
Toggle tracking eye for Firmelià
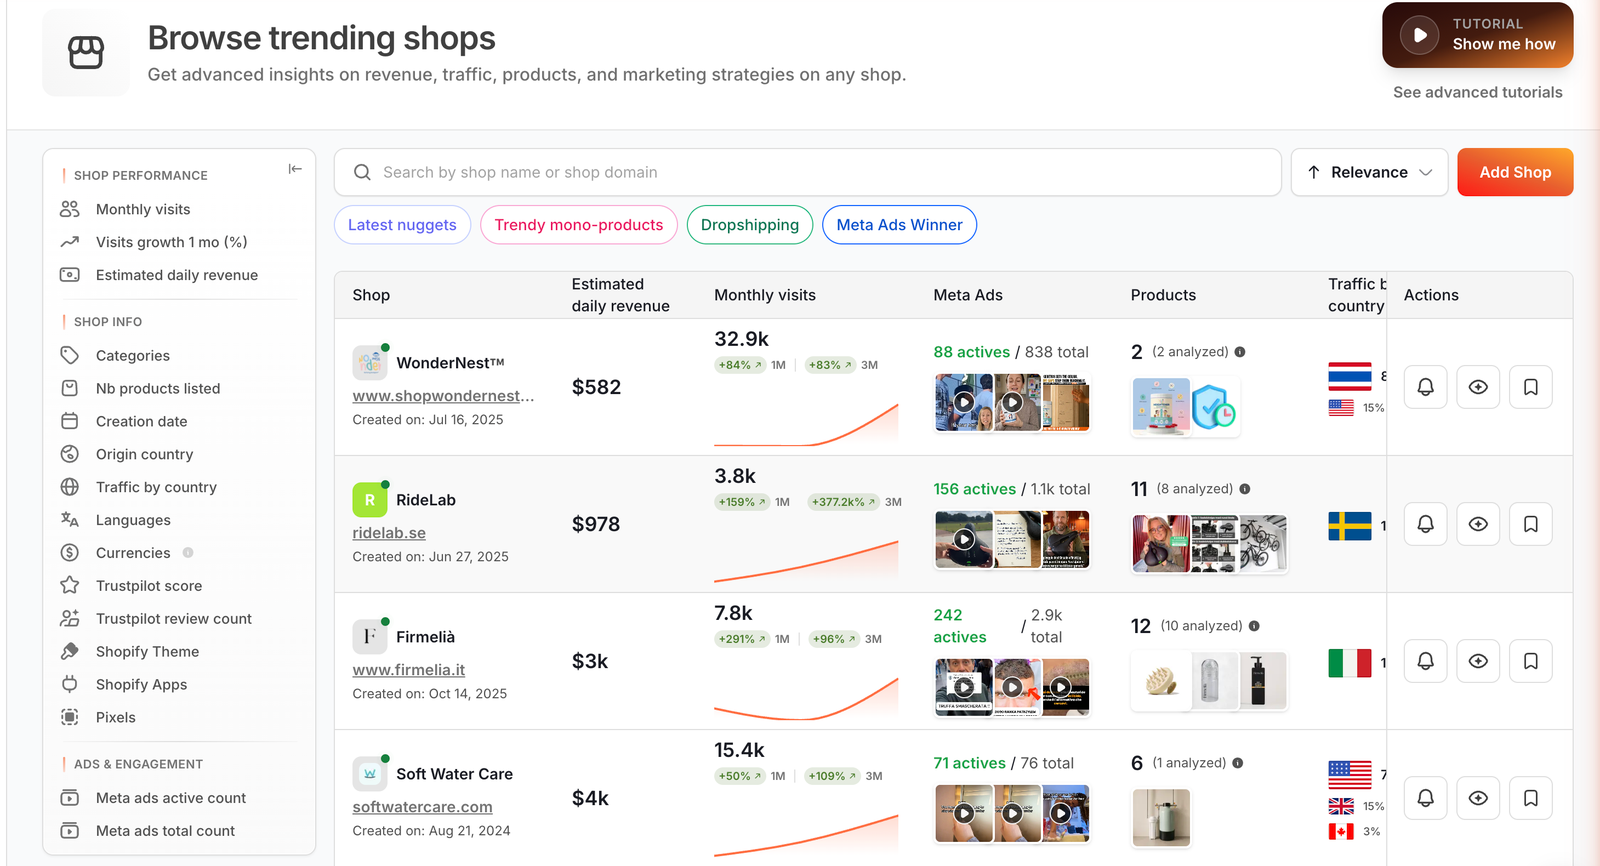[1478, 661]
